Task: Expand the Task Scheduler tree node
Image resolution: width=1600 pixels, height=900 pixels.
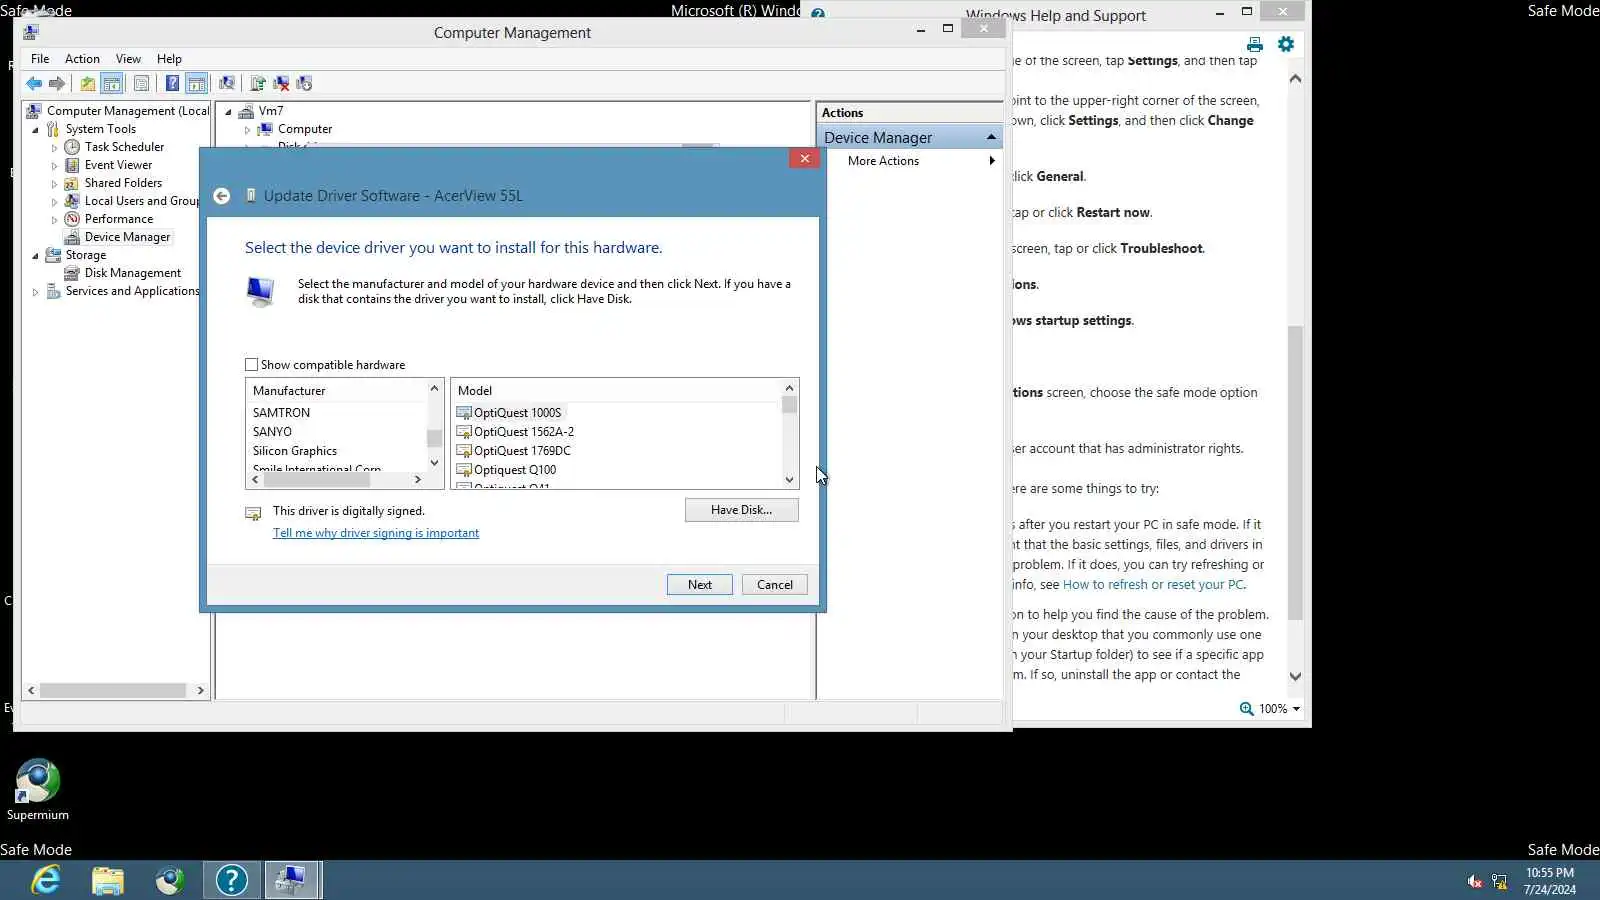Action: tap(54, 147)
